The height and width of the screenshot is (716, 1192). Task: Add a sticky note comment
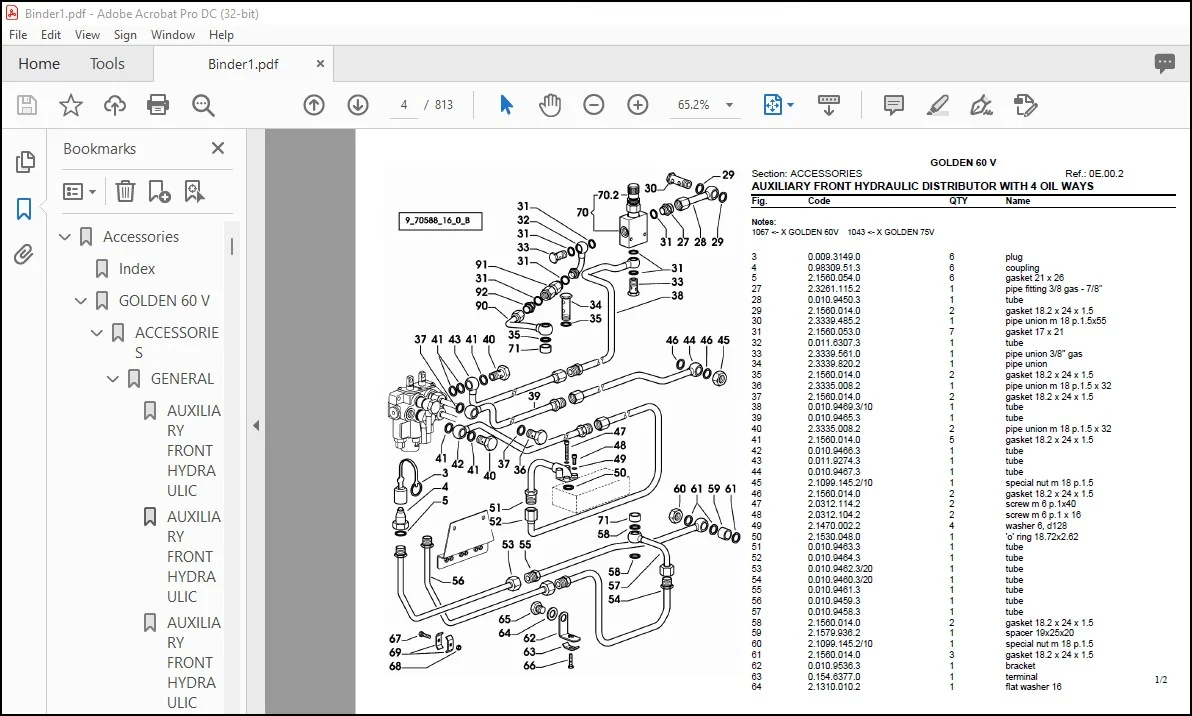(x=894, y=105)
